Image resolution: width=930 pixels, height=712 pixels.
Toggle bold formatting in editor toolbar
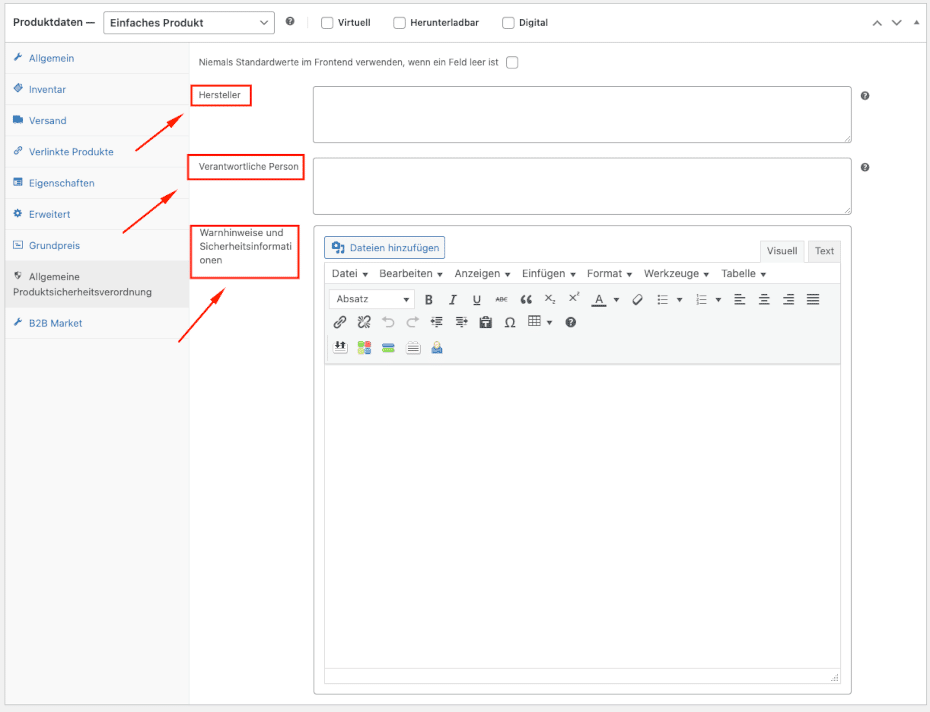[429, 300]
